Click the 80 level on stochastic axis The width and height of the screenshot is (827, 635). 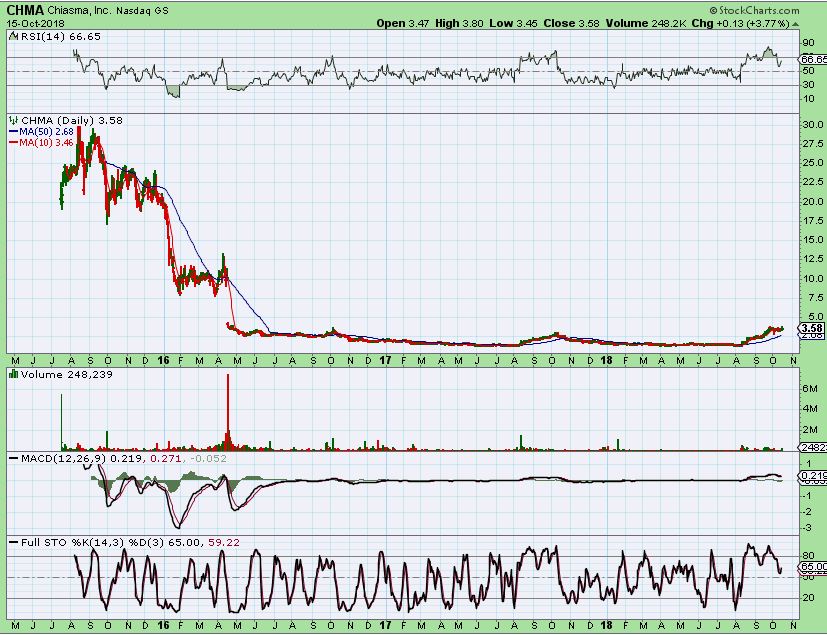tap(808, 556)
